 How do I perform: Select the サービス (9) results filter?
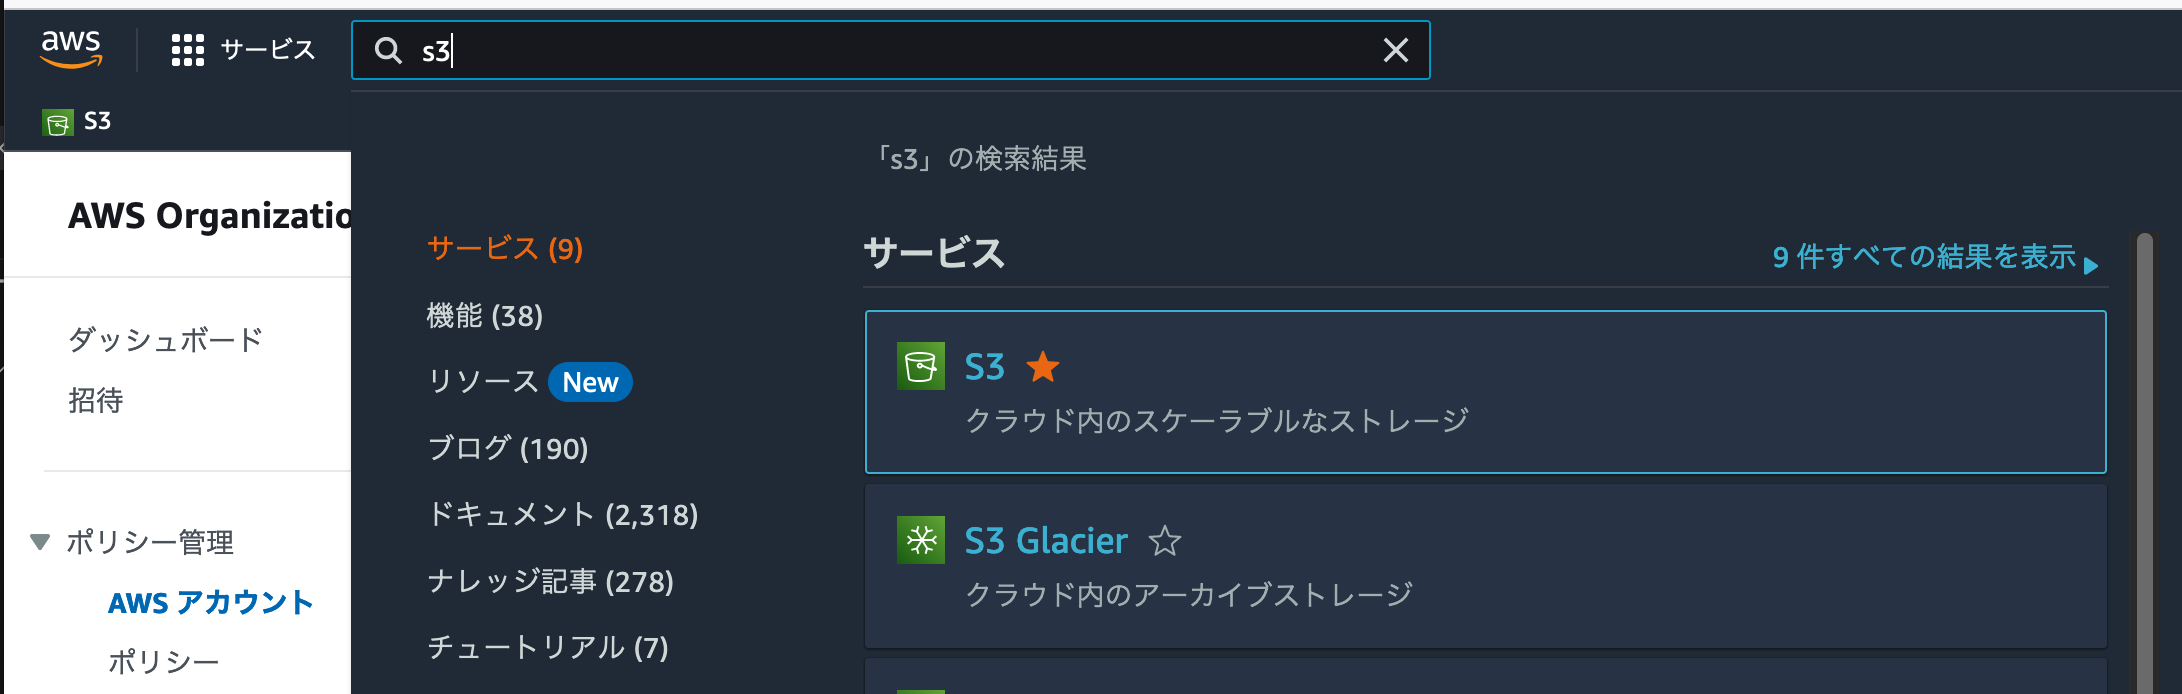pyautogui.click(x=505, y=249)
